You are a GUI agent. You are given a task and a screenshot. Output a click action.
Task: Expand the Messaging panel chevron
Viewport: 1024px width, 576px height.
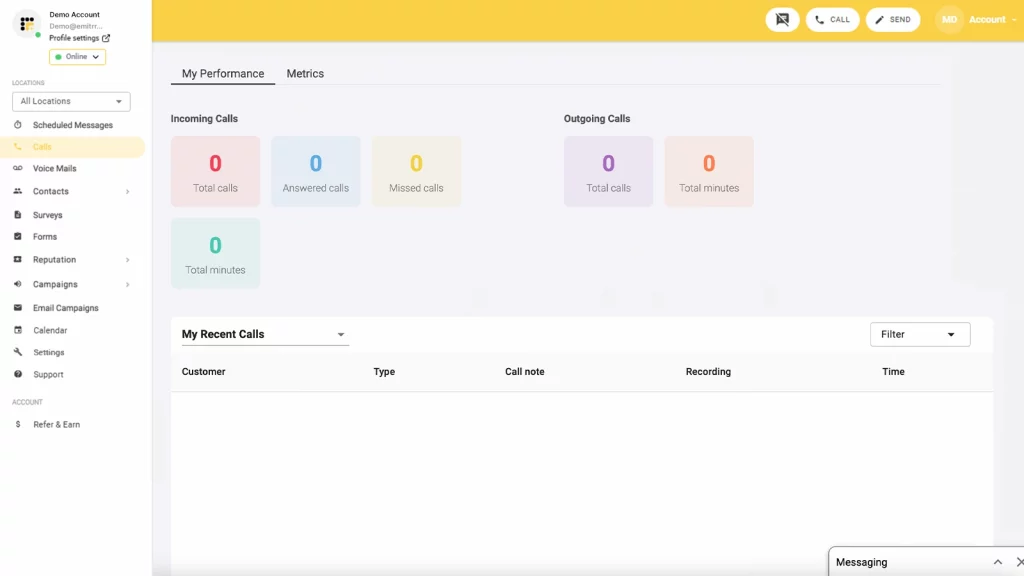point(997,562)
